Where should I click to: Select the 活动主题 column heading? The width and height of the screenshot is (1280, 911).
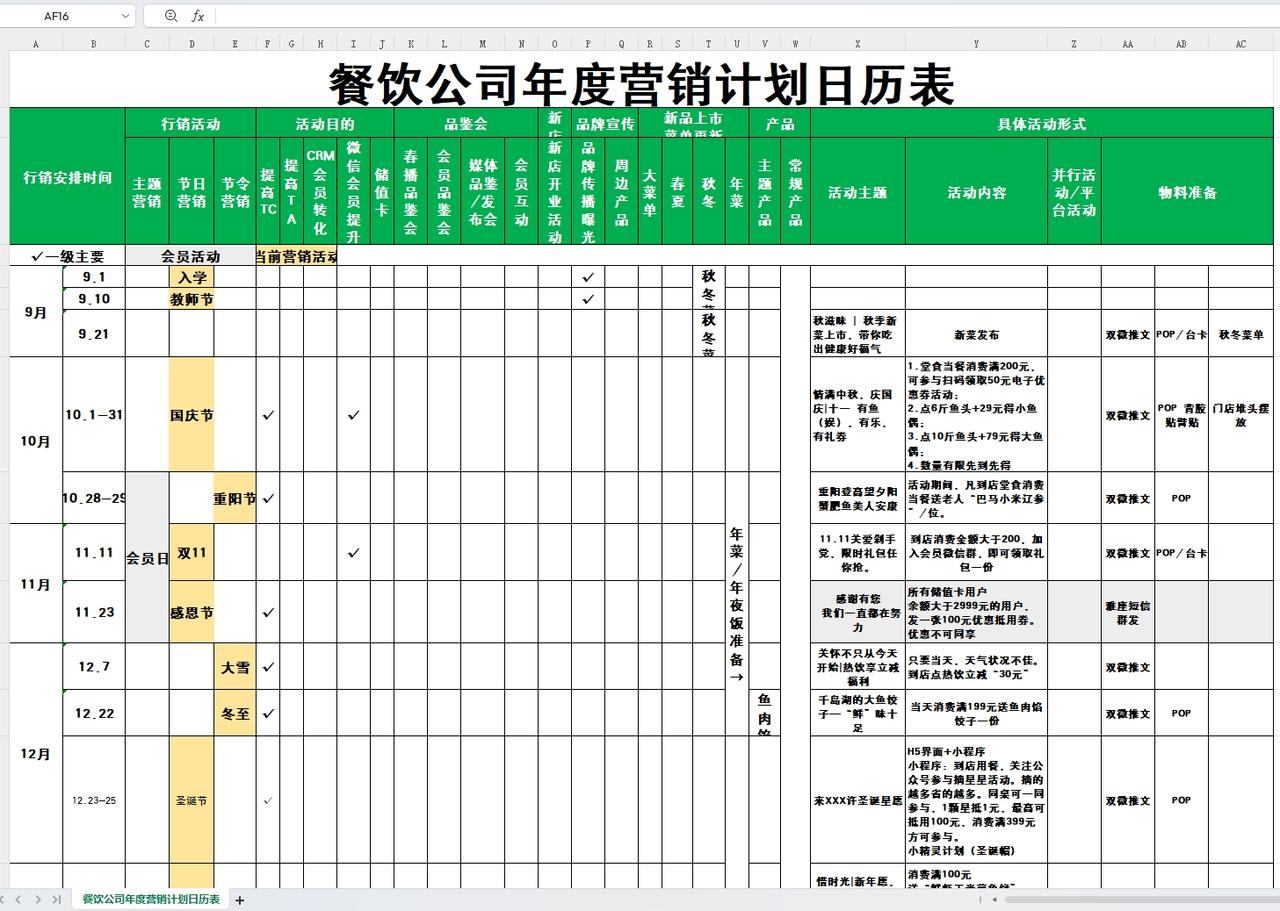[857, 191]
